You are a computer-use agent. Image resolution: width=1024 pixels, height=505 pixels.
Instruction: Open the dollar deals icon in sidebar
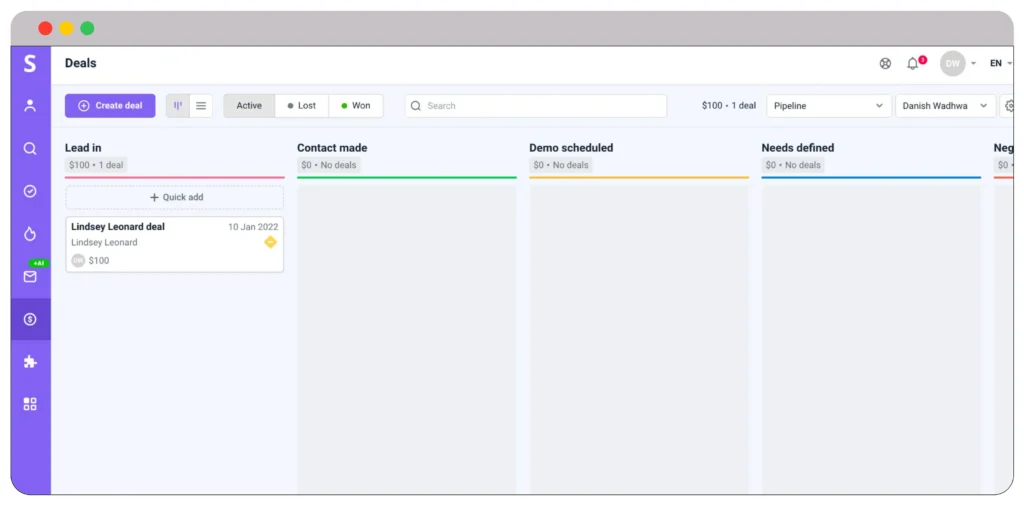(x=30, y=319)
